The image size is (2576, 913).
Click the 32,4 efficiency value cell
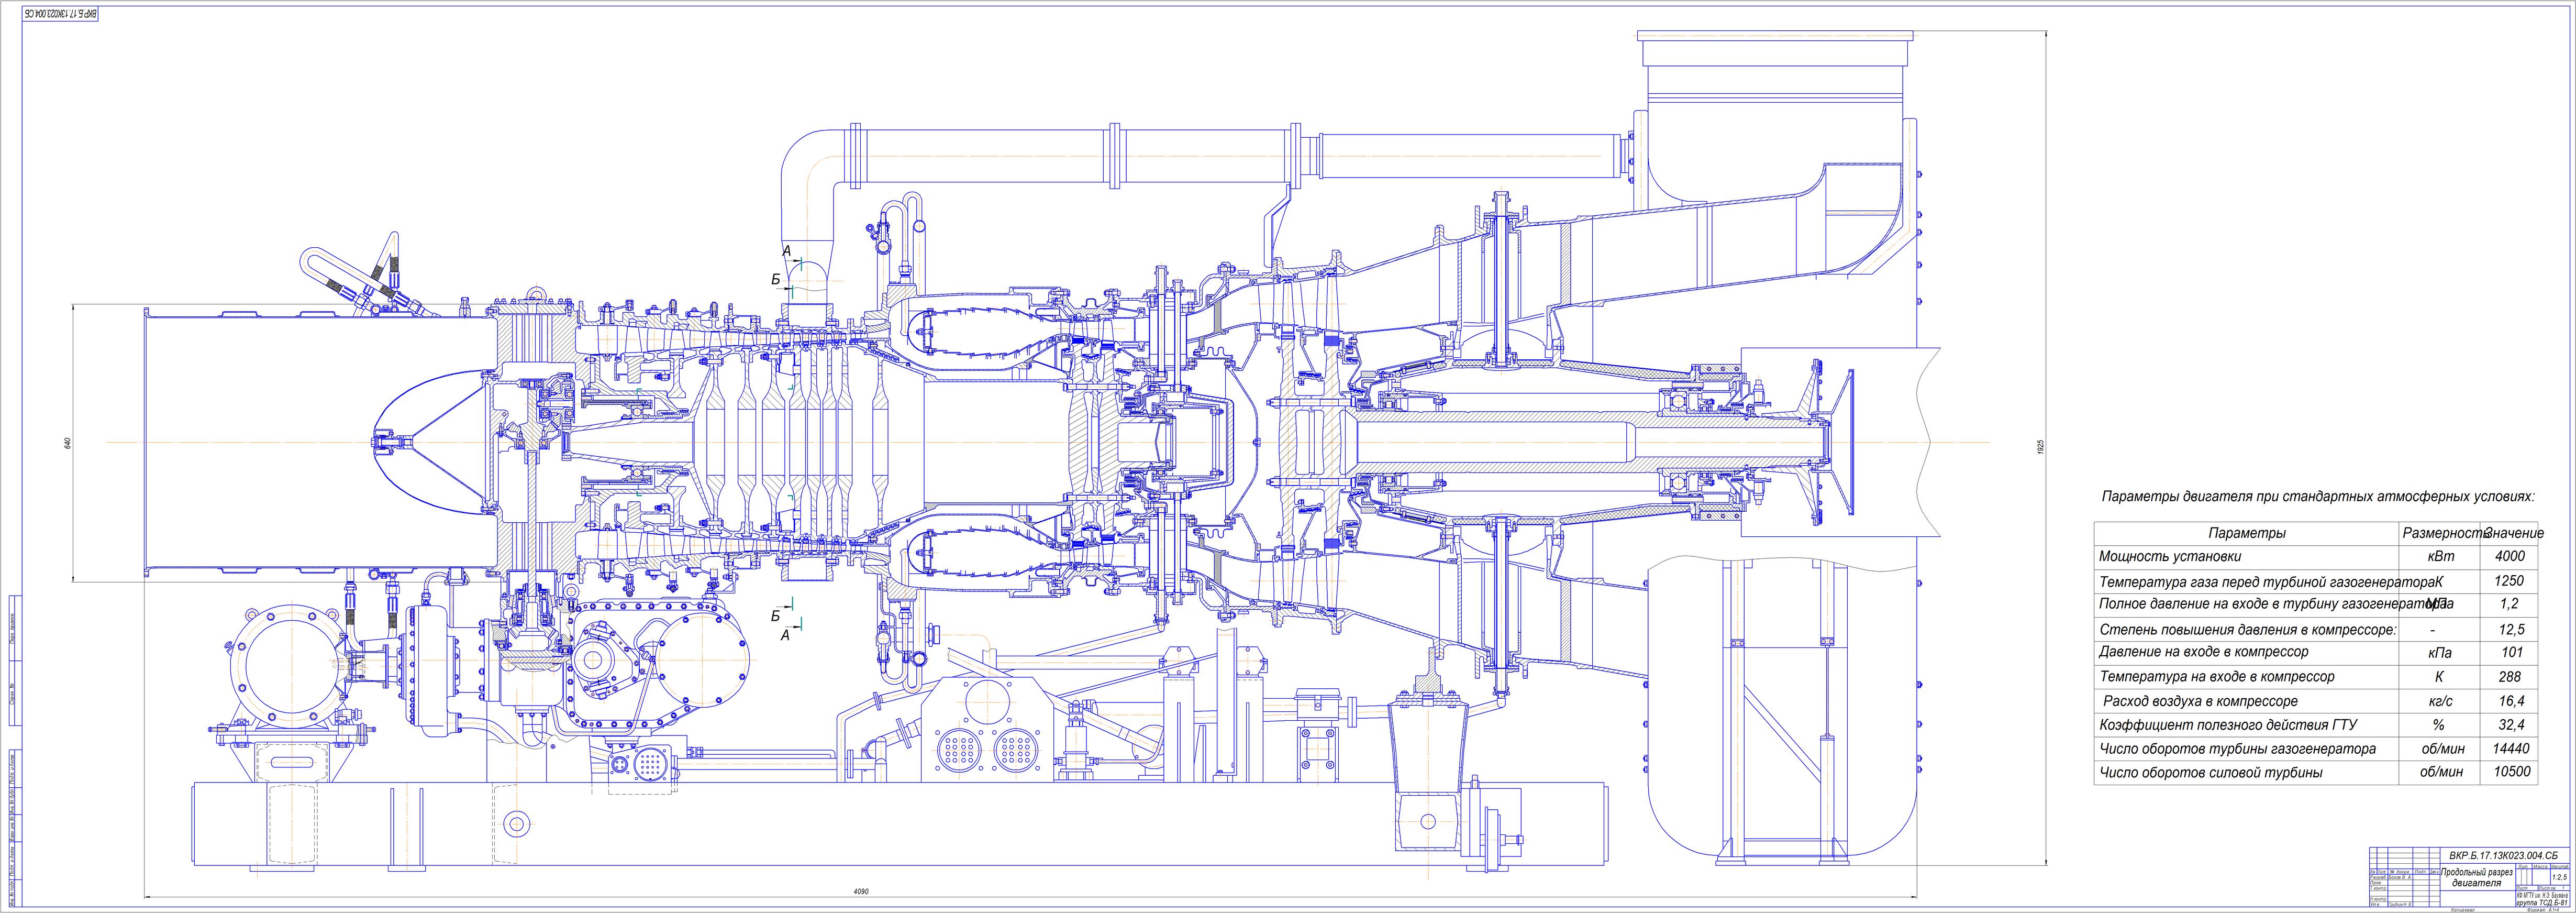tap(2510, 724)
